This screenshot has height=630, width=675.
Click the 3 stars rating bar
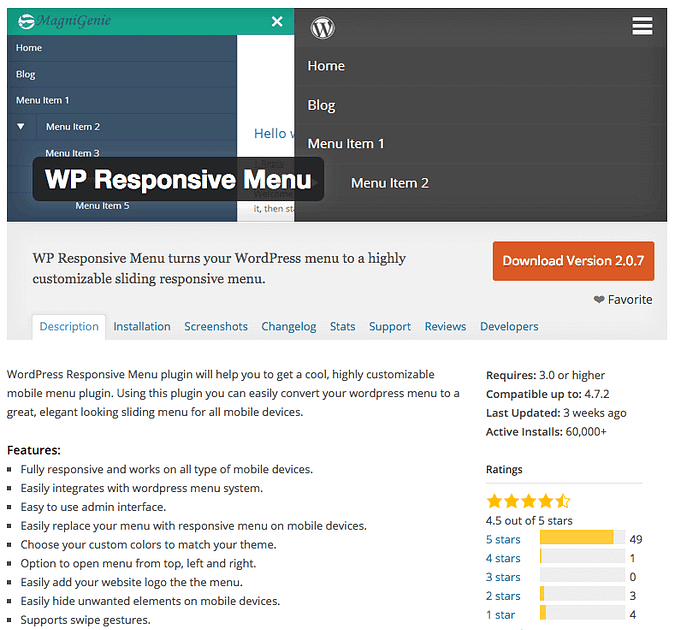pos(582,575)
